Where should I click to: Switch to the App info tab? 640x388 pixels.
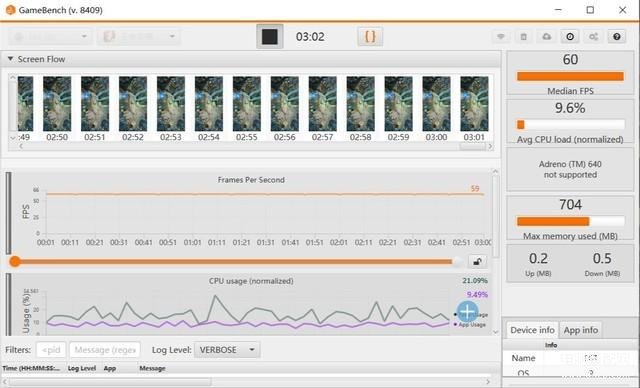580,330
